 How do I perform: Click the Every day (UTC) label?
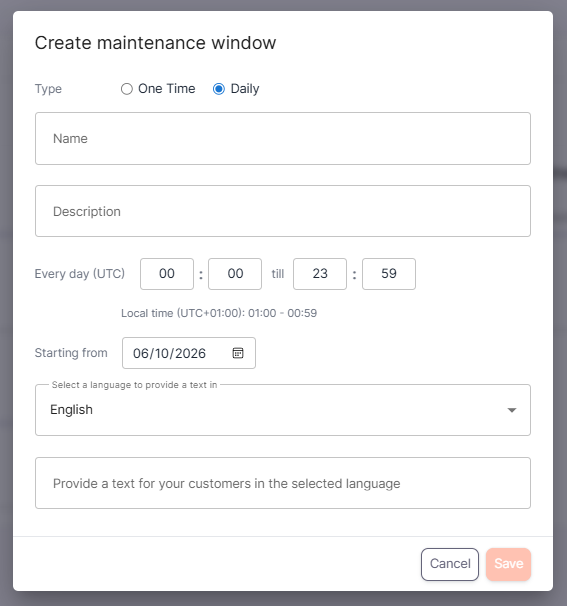point(80,274)
